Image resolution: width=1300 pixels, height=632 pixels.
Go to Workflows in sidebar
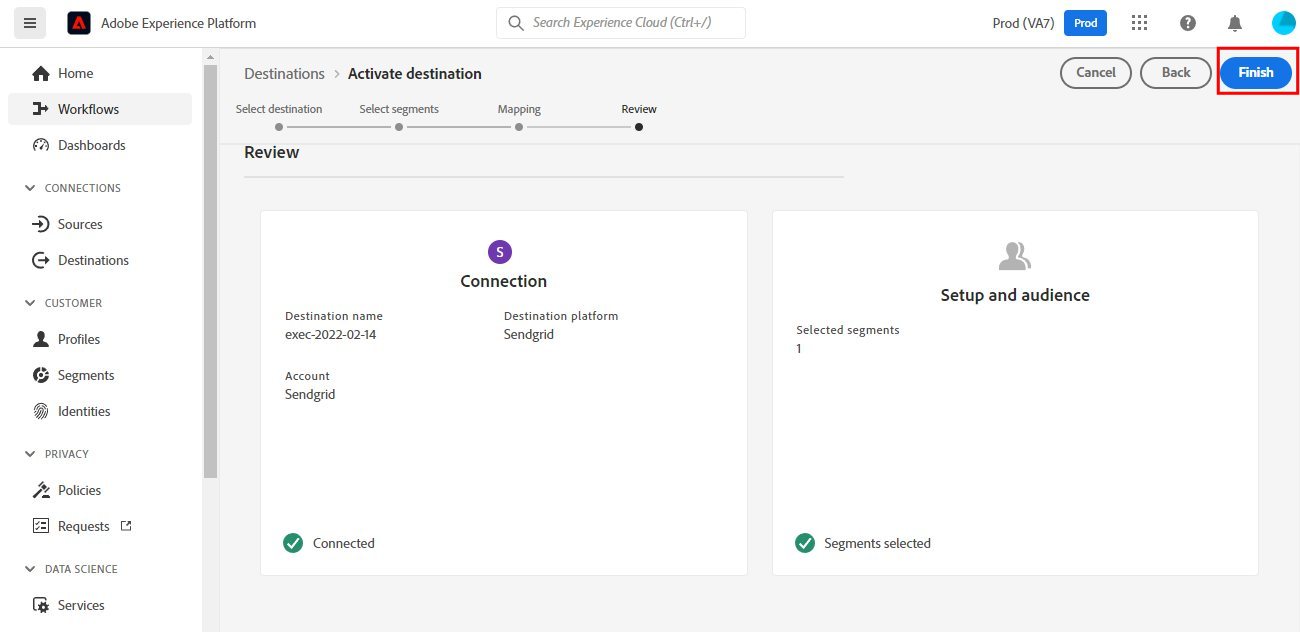point(88,109)
